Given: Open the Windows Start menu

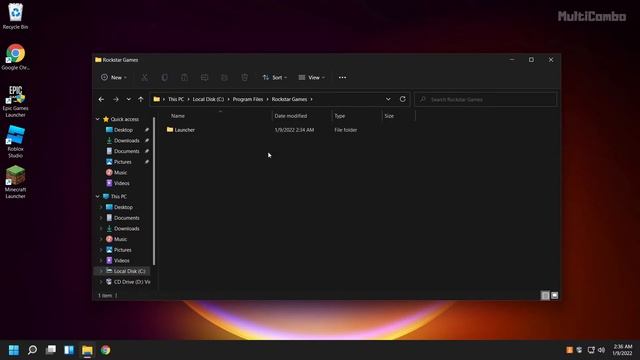Looking at the screenshot, I should (13, 350).
